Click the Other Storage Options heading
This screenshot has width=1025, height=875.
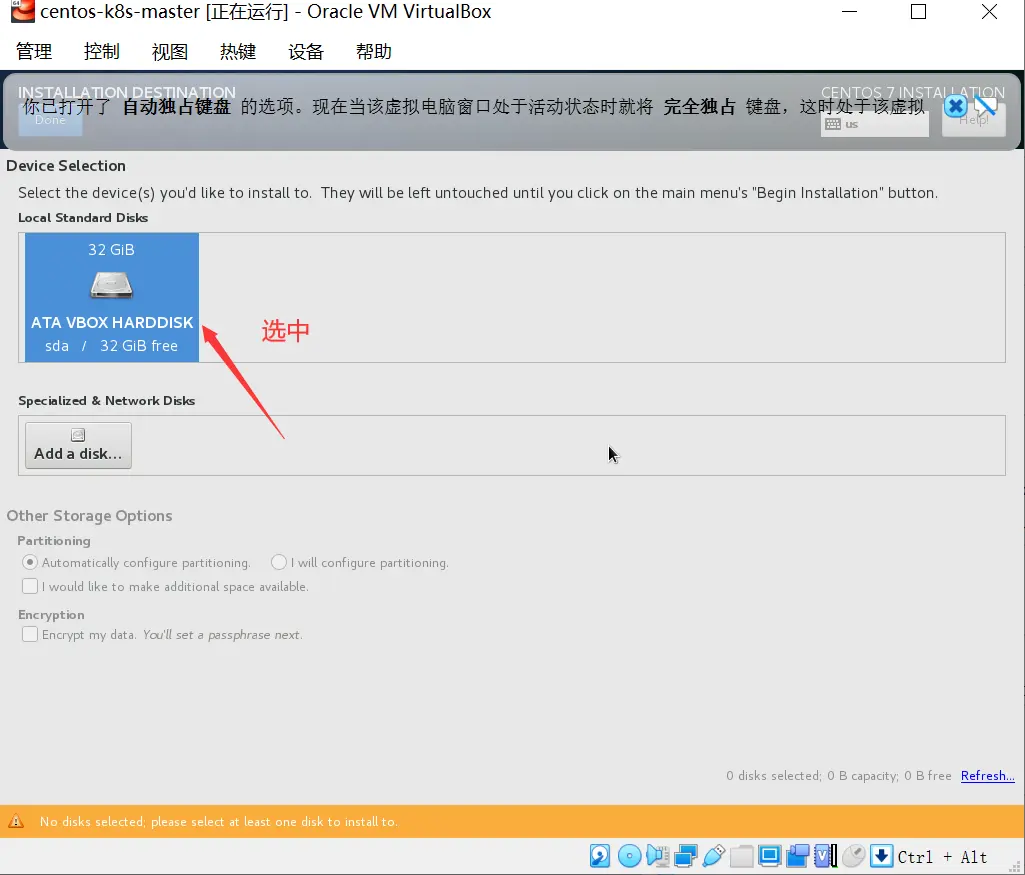(90, 516)
